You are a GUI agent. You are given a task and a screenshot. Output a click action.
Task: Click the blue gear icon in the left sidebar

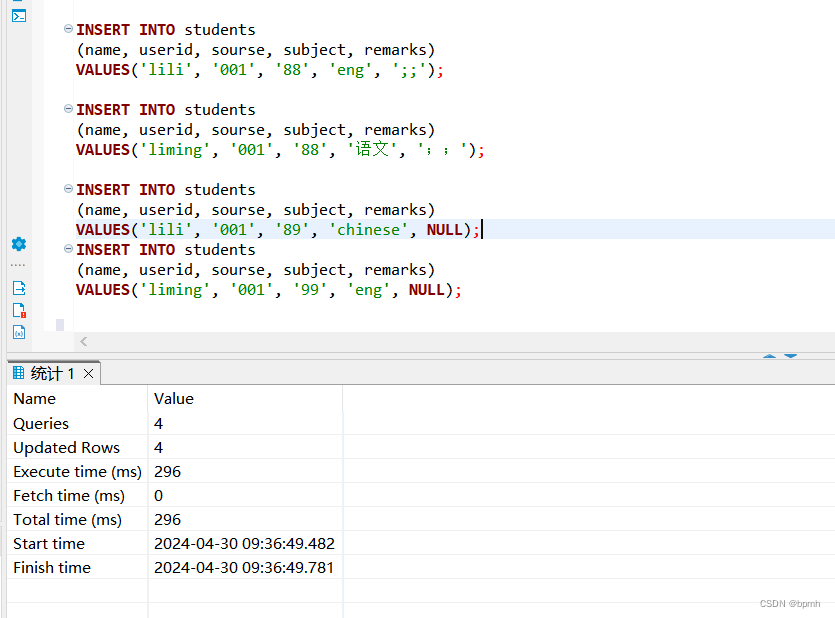click(18, 244)
